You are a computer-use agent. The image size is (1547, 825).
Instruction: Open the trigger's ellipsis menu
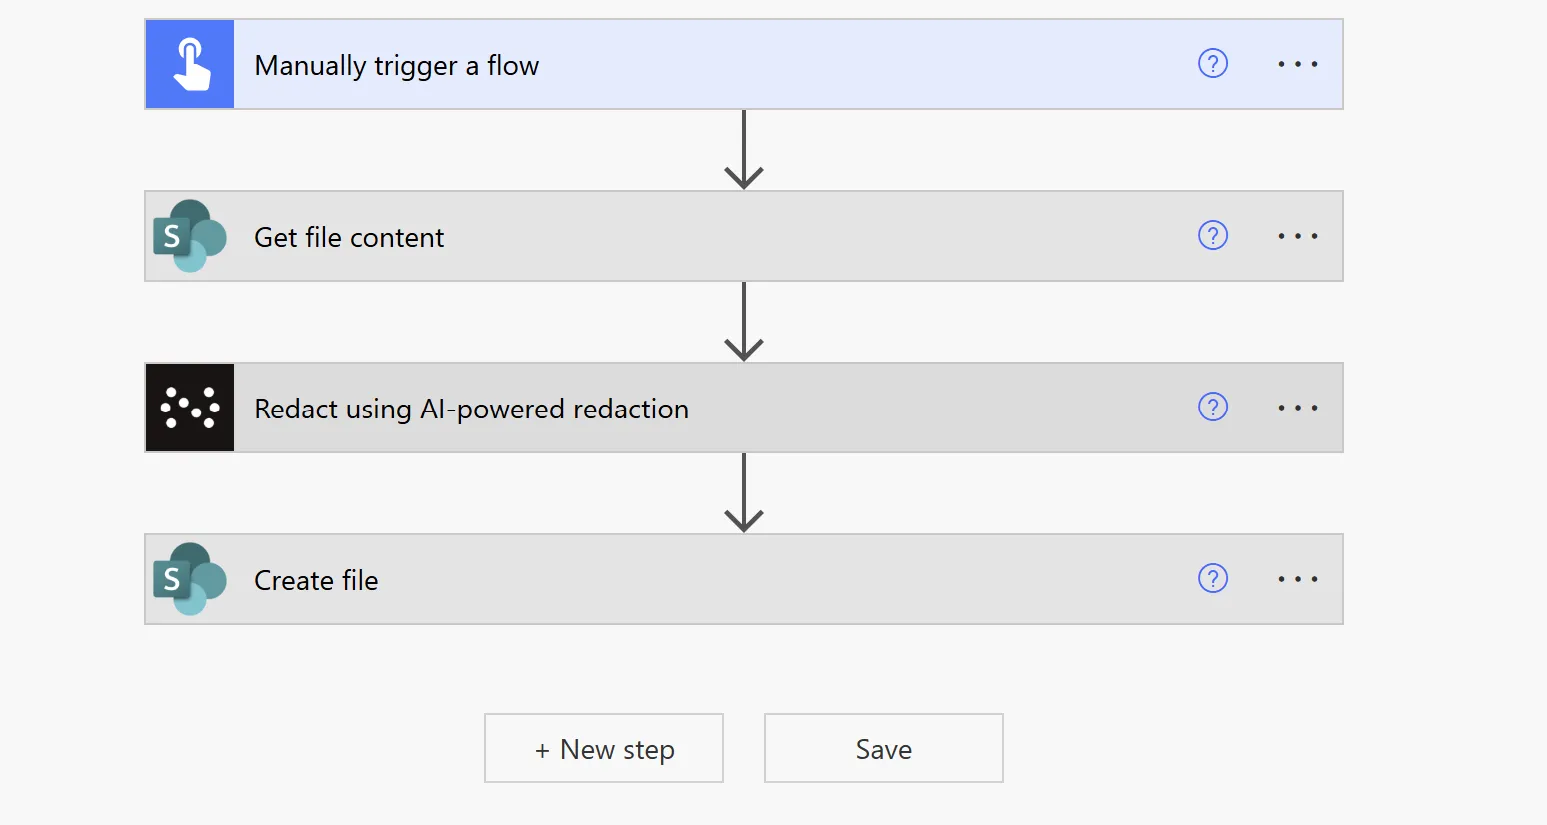click(1296, 63)
